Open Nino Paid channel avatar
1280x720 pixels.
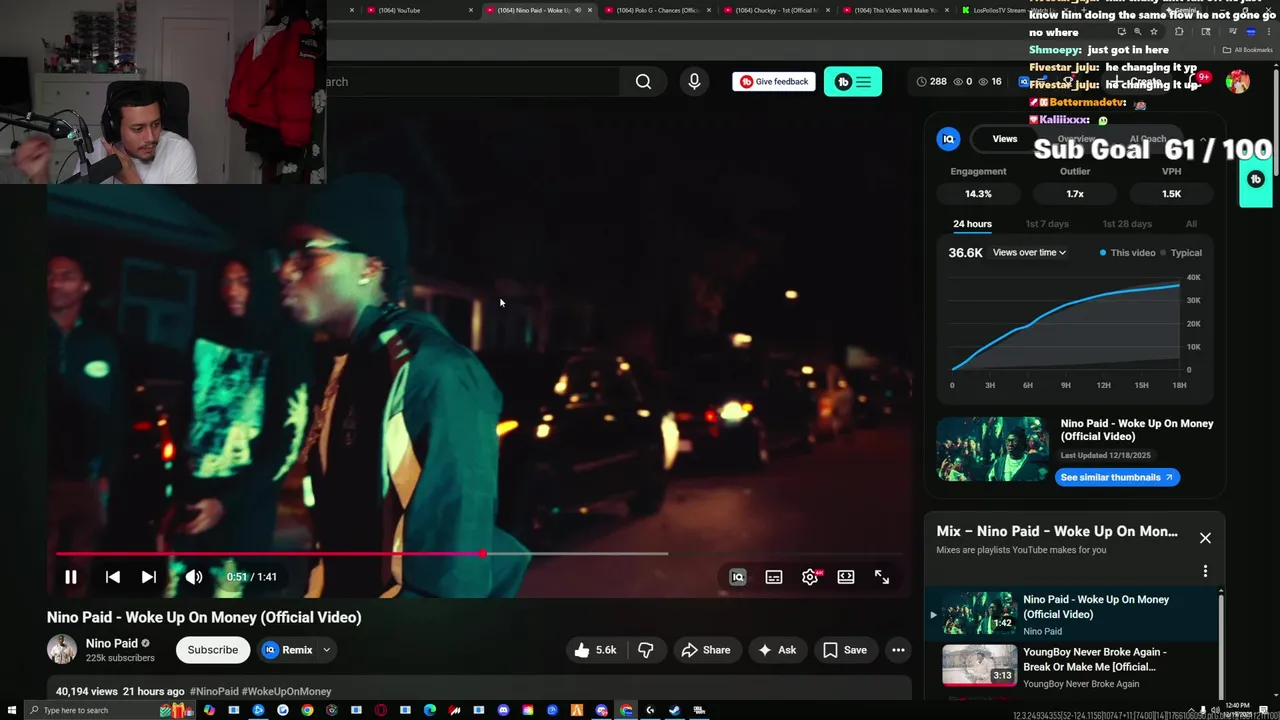pos(62,649)
